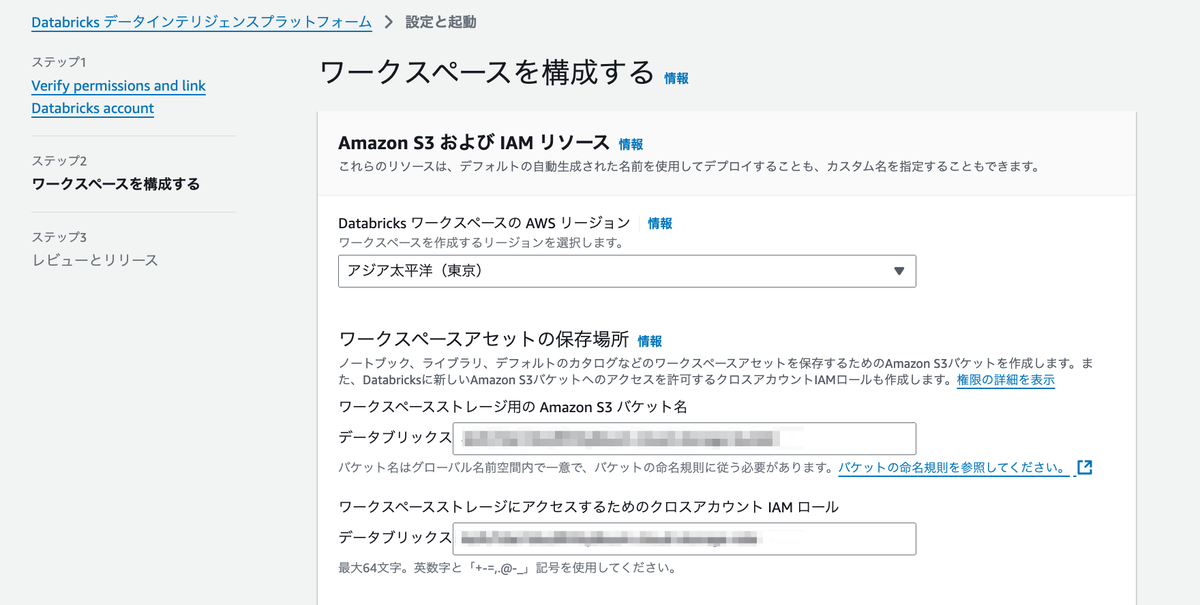
Task: Click the external link icon after 命名規則 link
Action: click(1084, 467)
